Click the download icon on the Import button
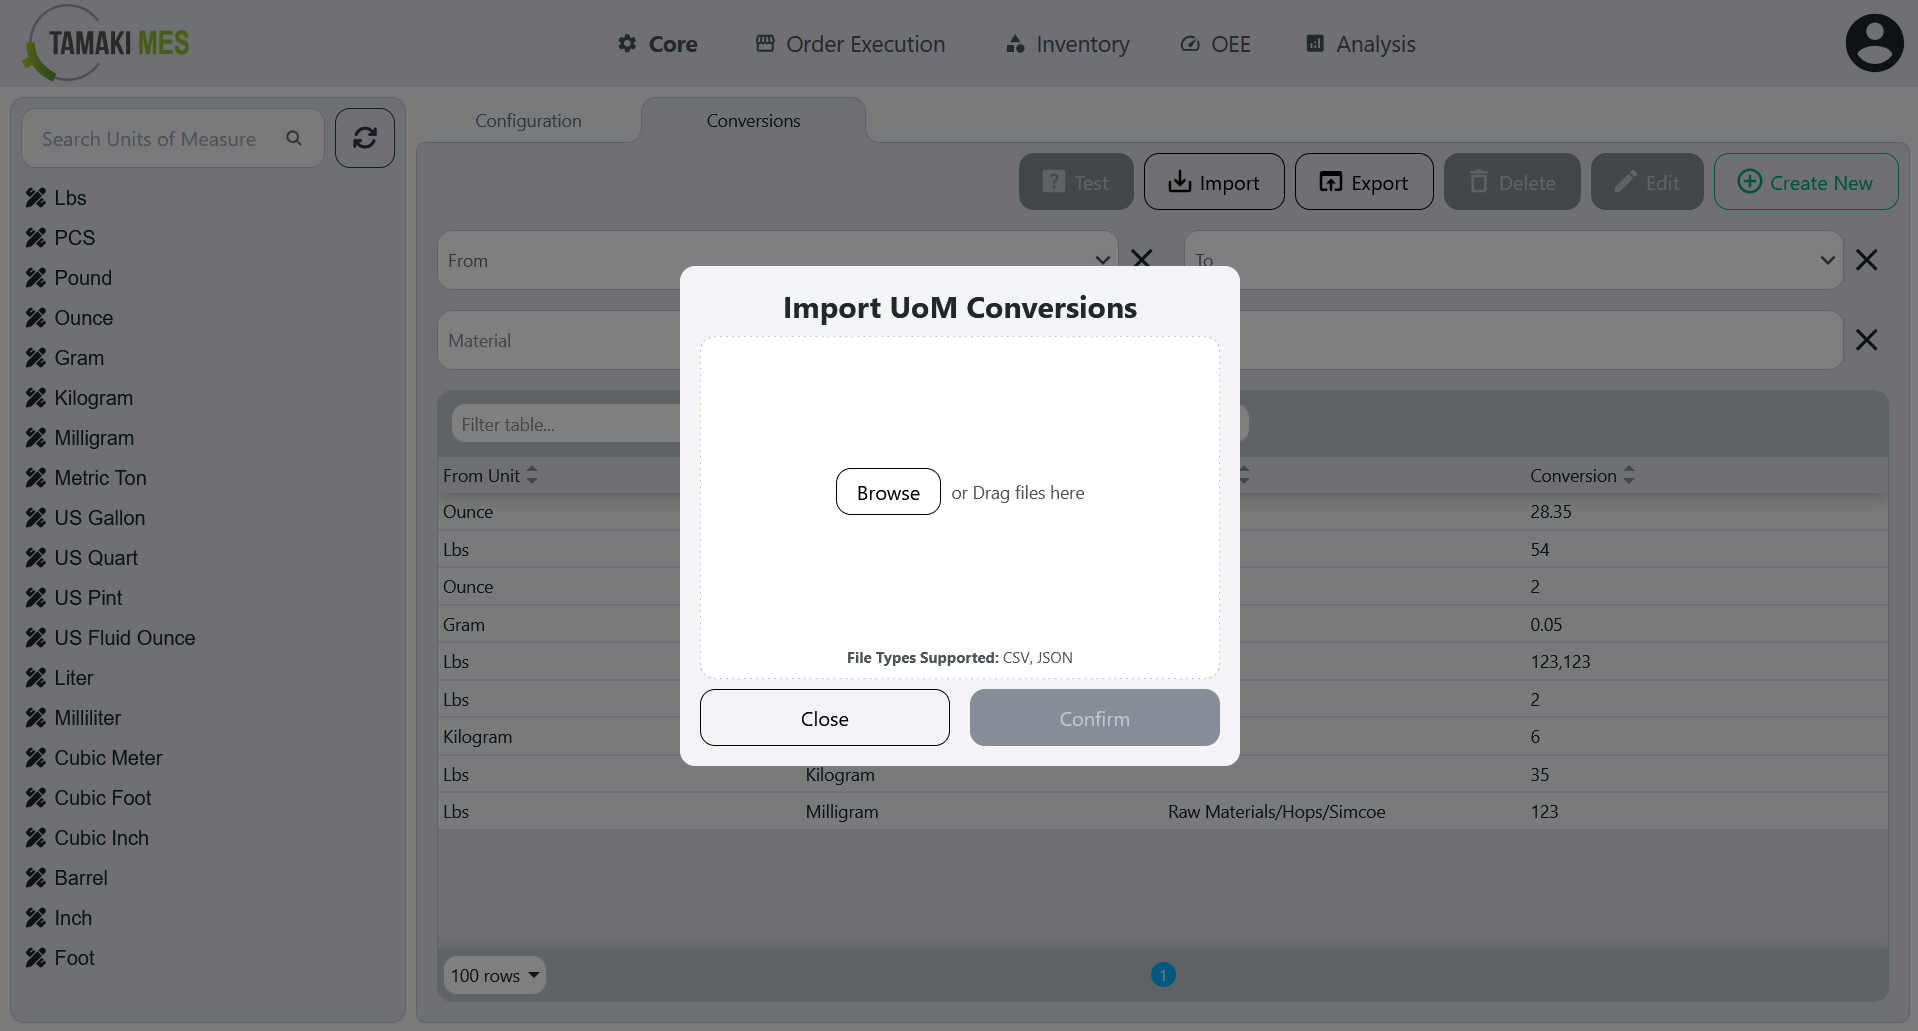The image size is (1918, 1031). click(1180, 182)
